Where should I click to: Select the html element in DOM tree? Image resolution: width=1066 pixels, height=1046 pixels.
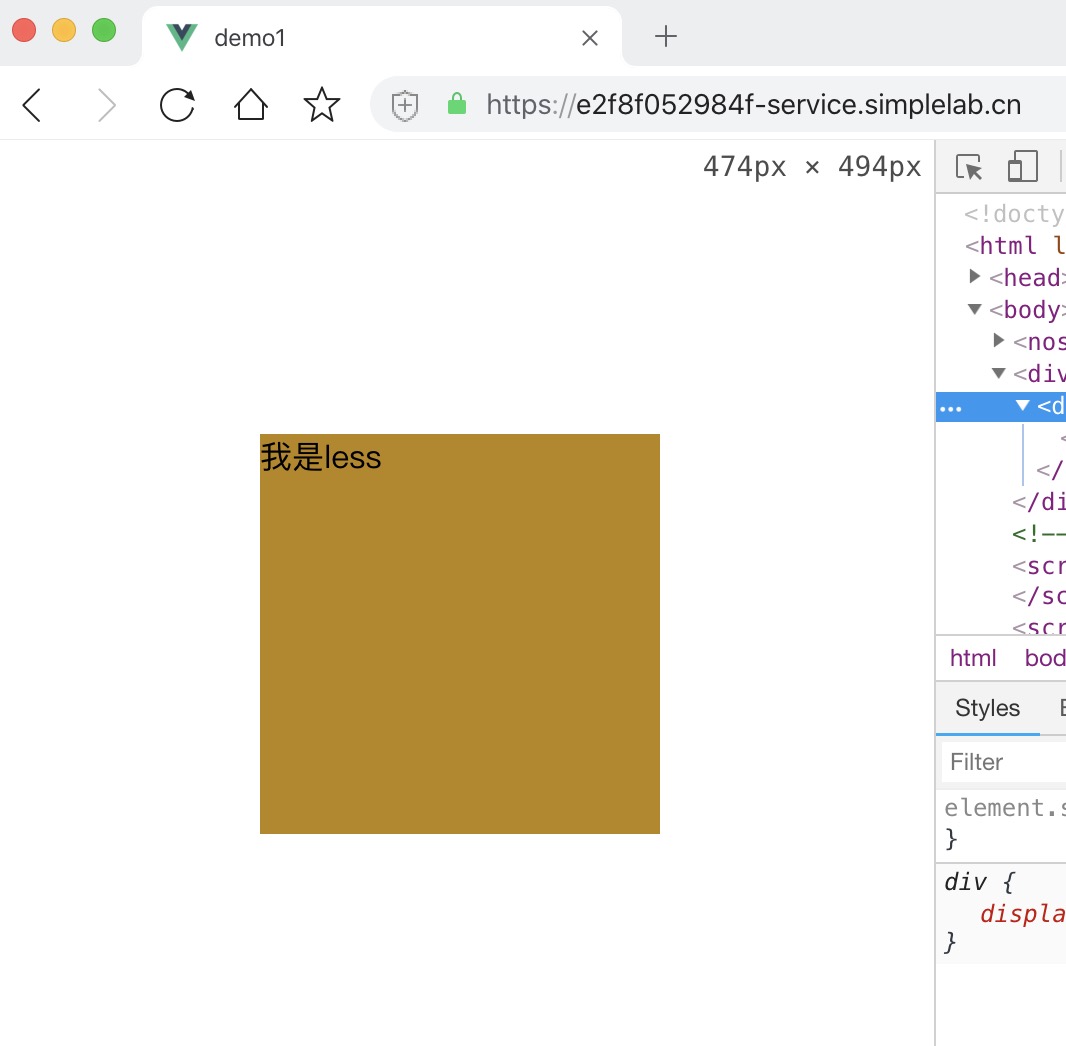pos(1015,245)
